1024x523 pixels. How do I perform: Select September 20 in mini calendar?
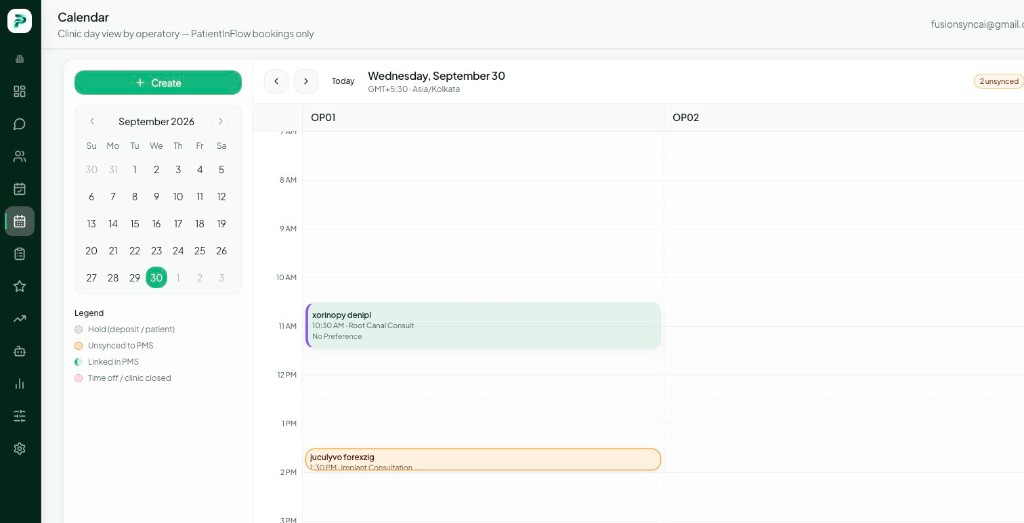point(91,251)
